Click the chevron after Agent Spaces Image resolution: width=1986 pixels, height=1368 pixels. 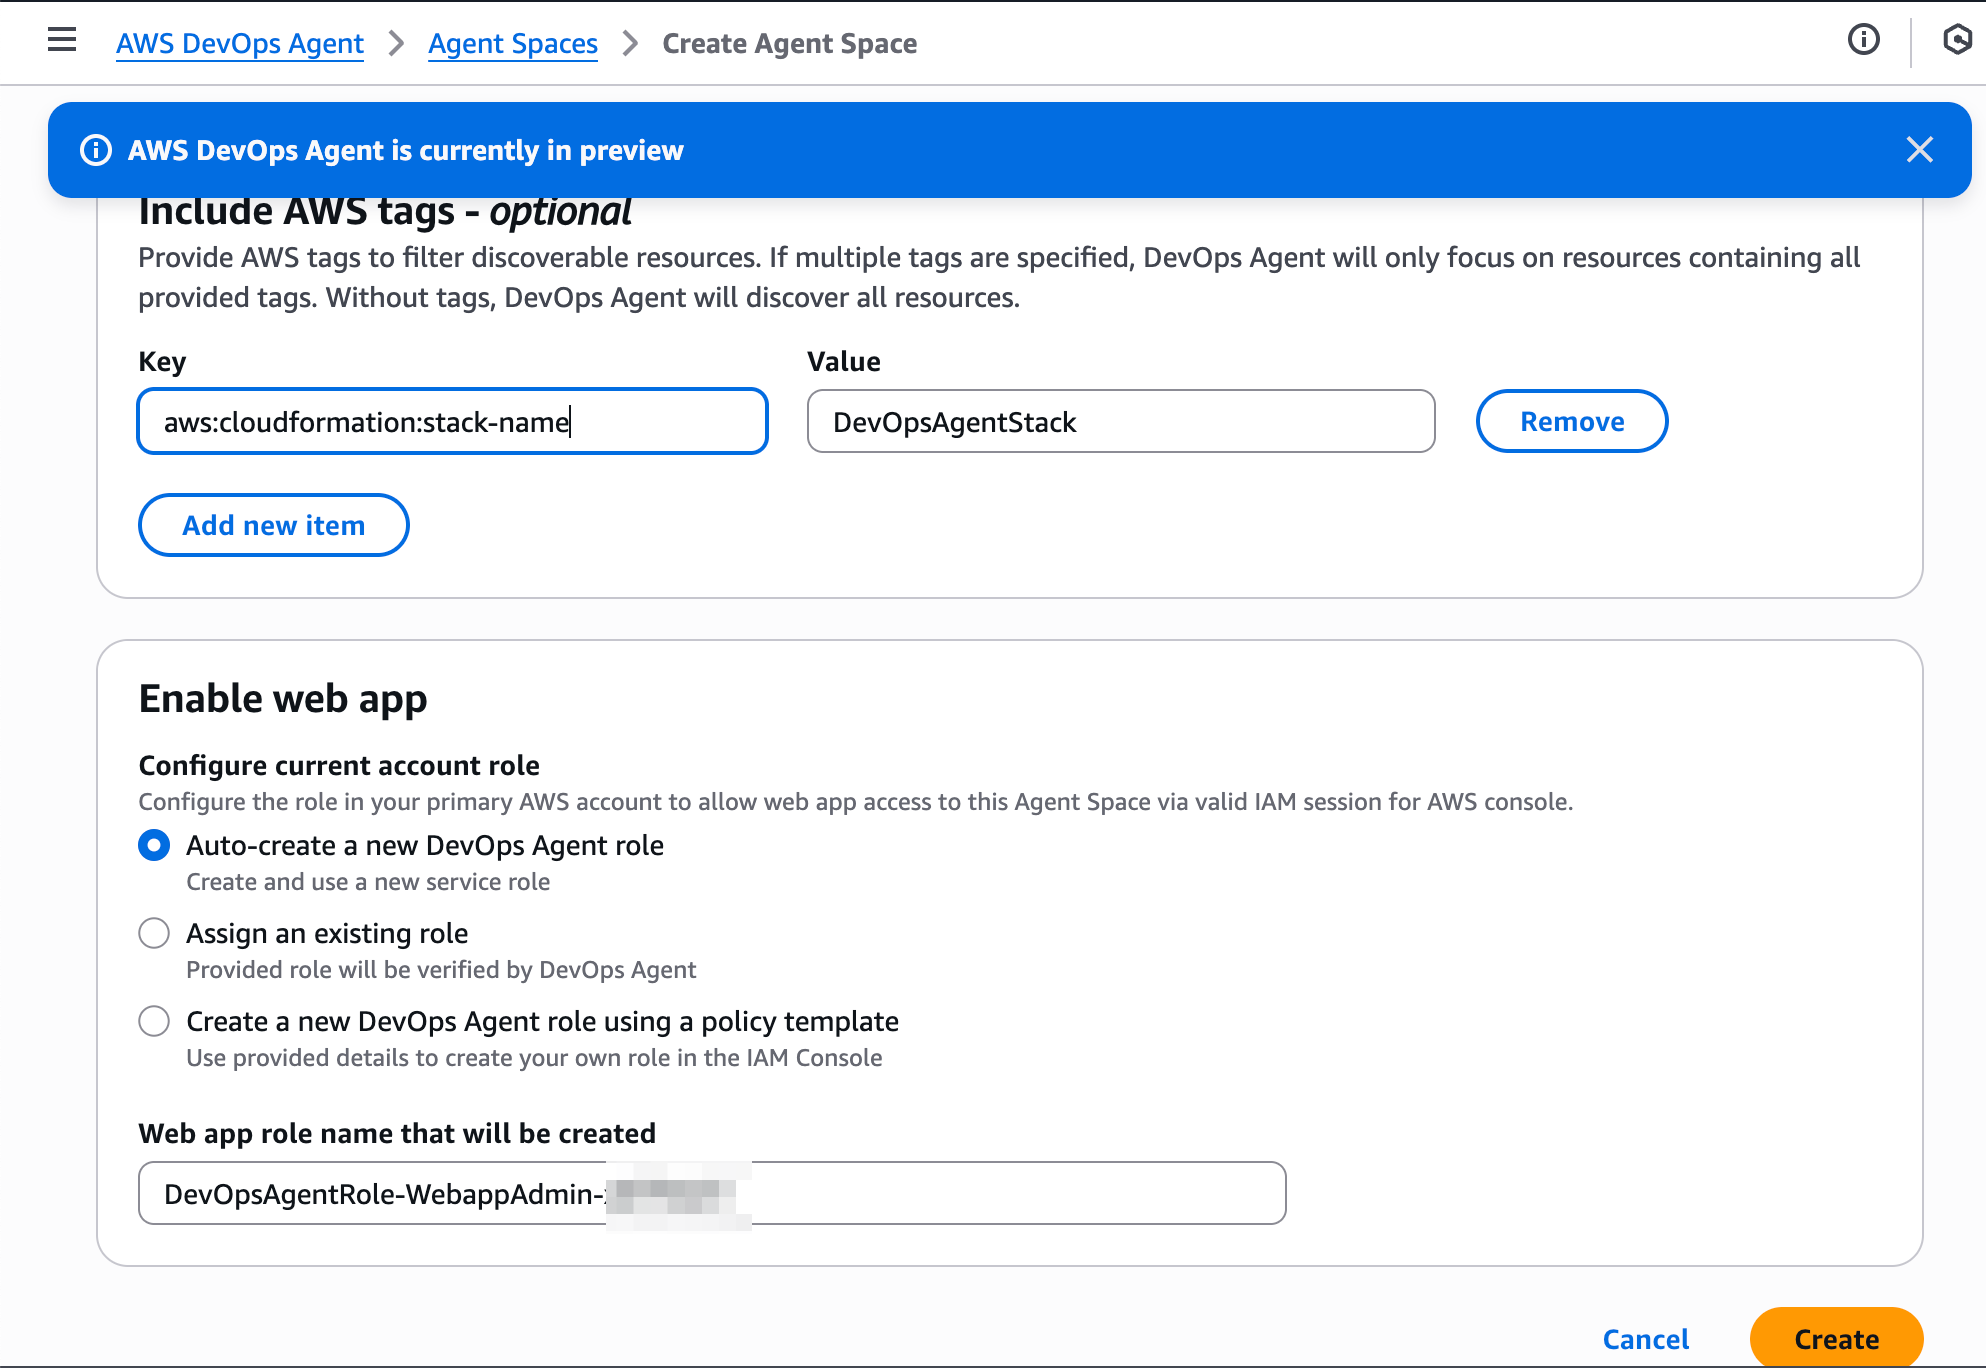(630, 44)
